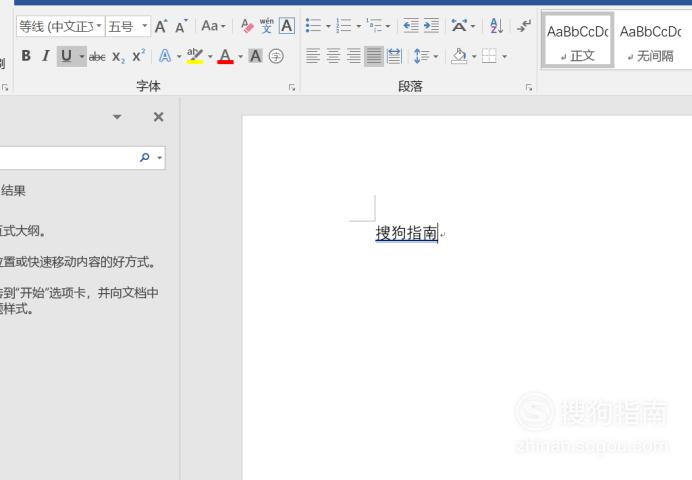Decrease paragraph indent
The image size is (692, 480).
[411, 26]
